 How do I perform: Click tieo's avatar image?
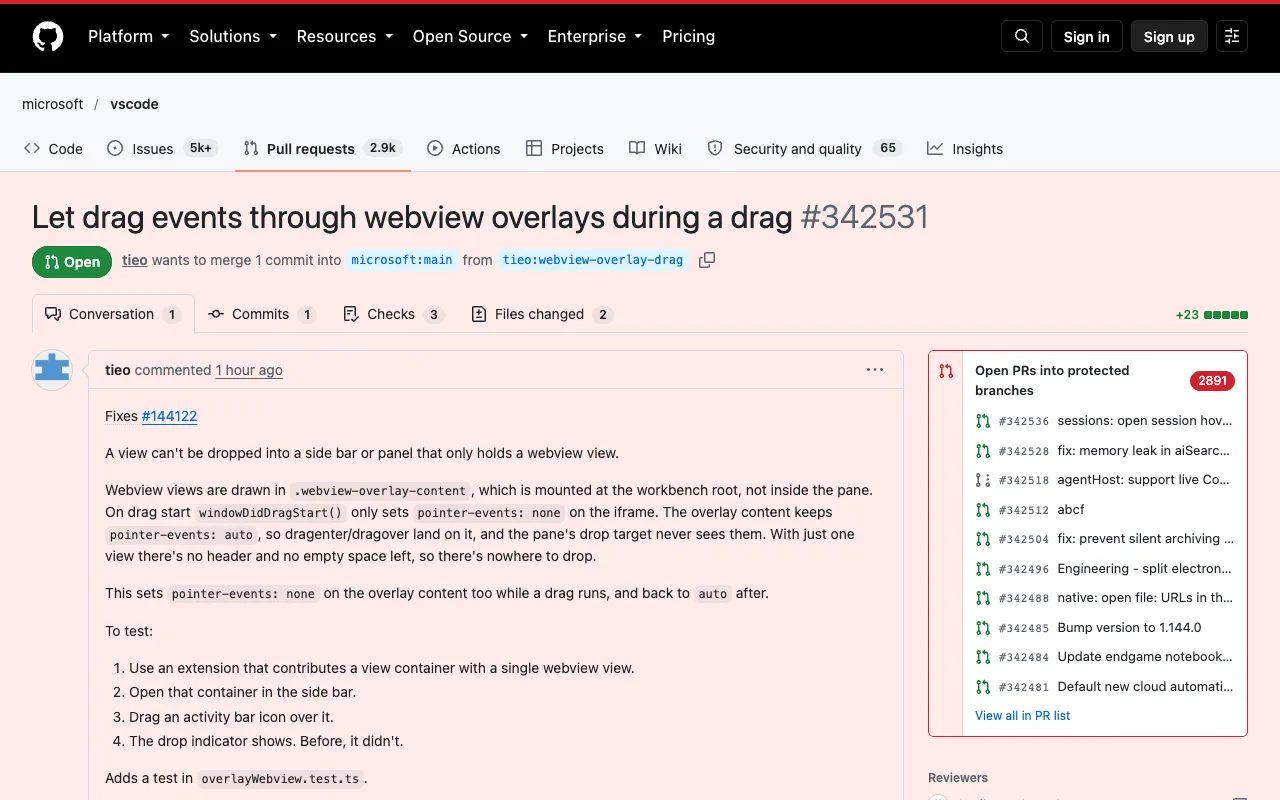(x=52, y=370)
